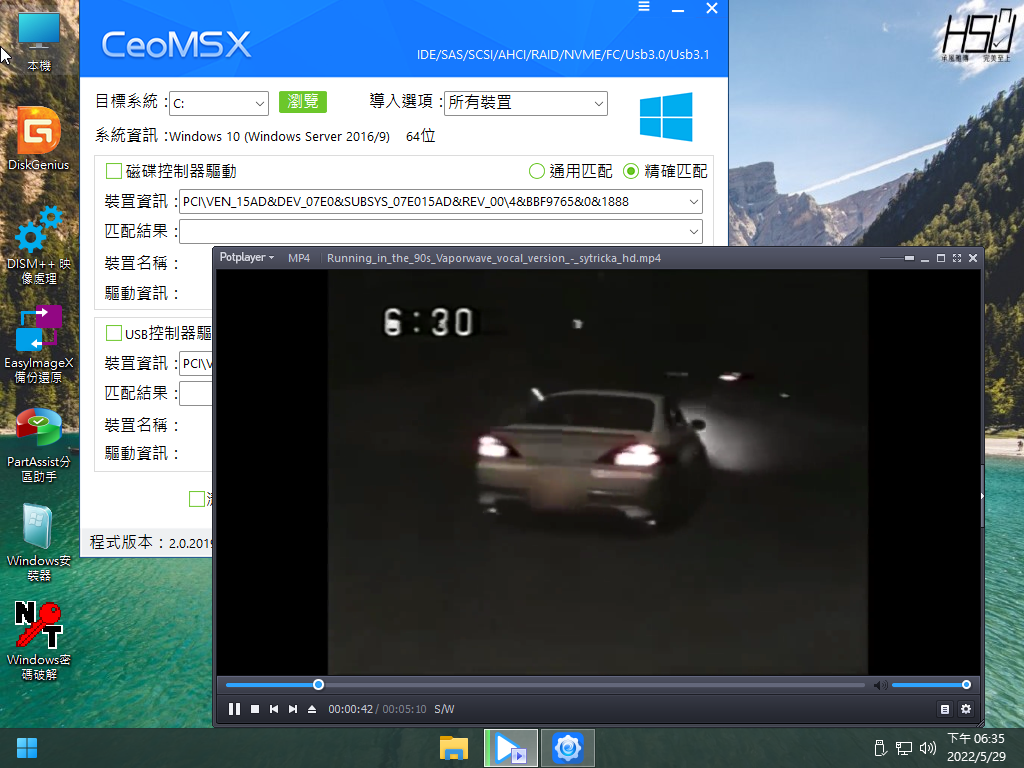The image size is (1024, 768).
Task: Mute Potplayer using speaker icon
Action: point(880,685)
